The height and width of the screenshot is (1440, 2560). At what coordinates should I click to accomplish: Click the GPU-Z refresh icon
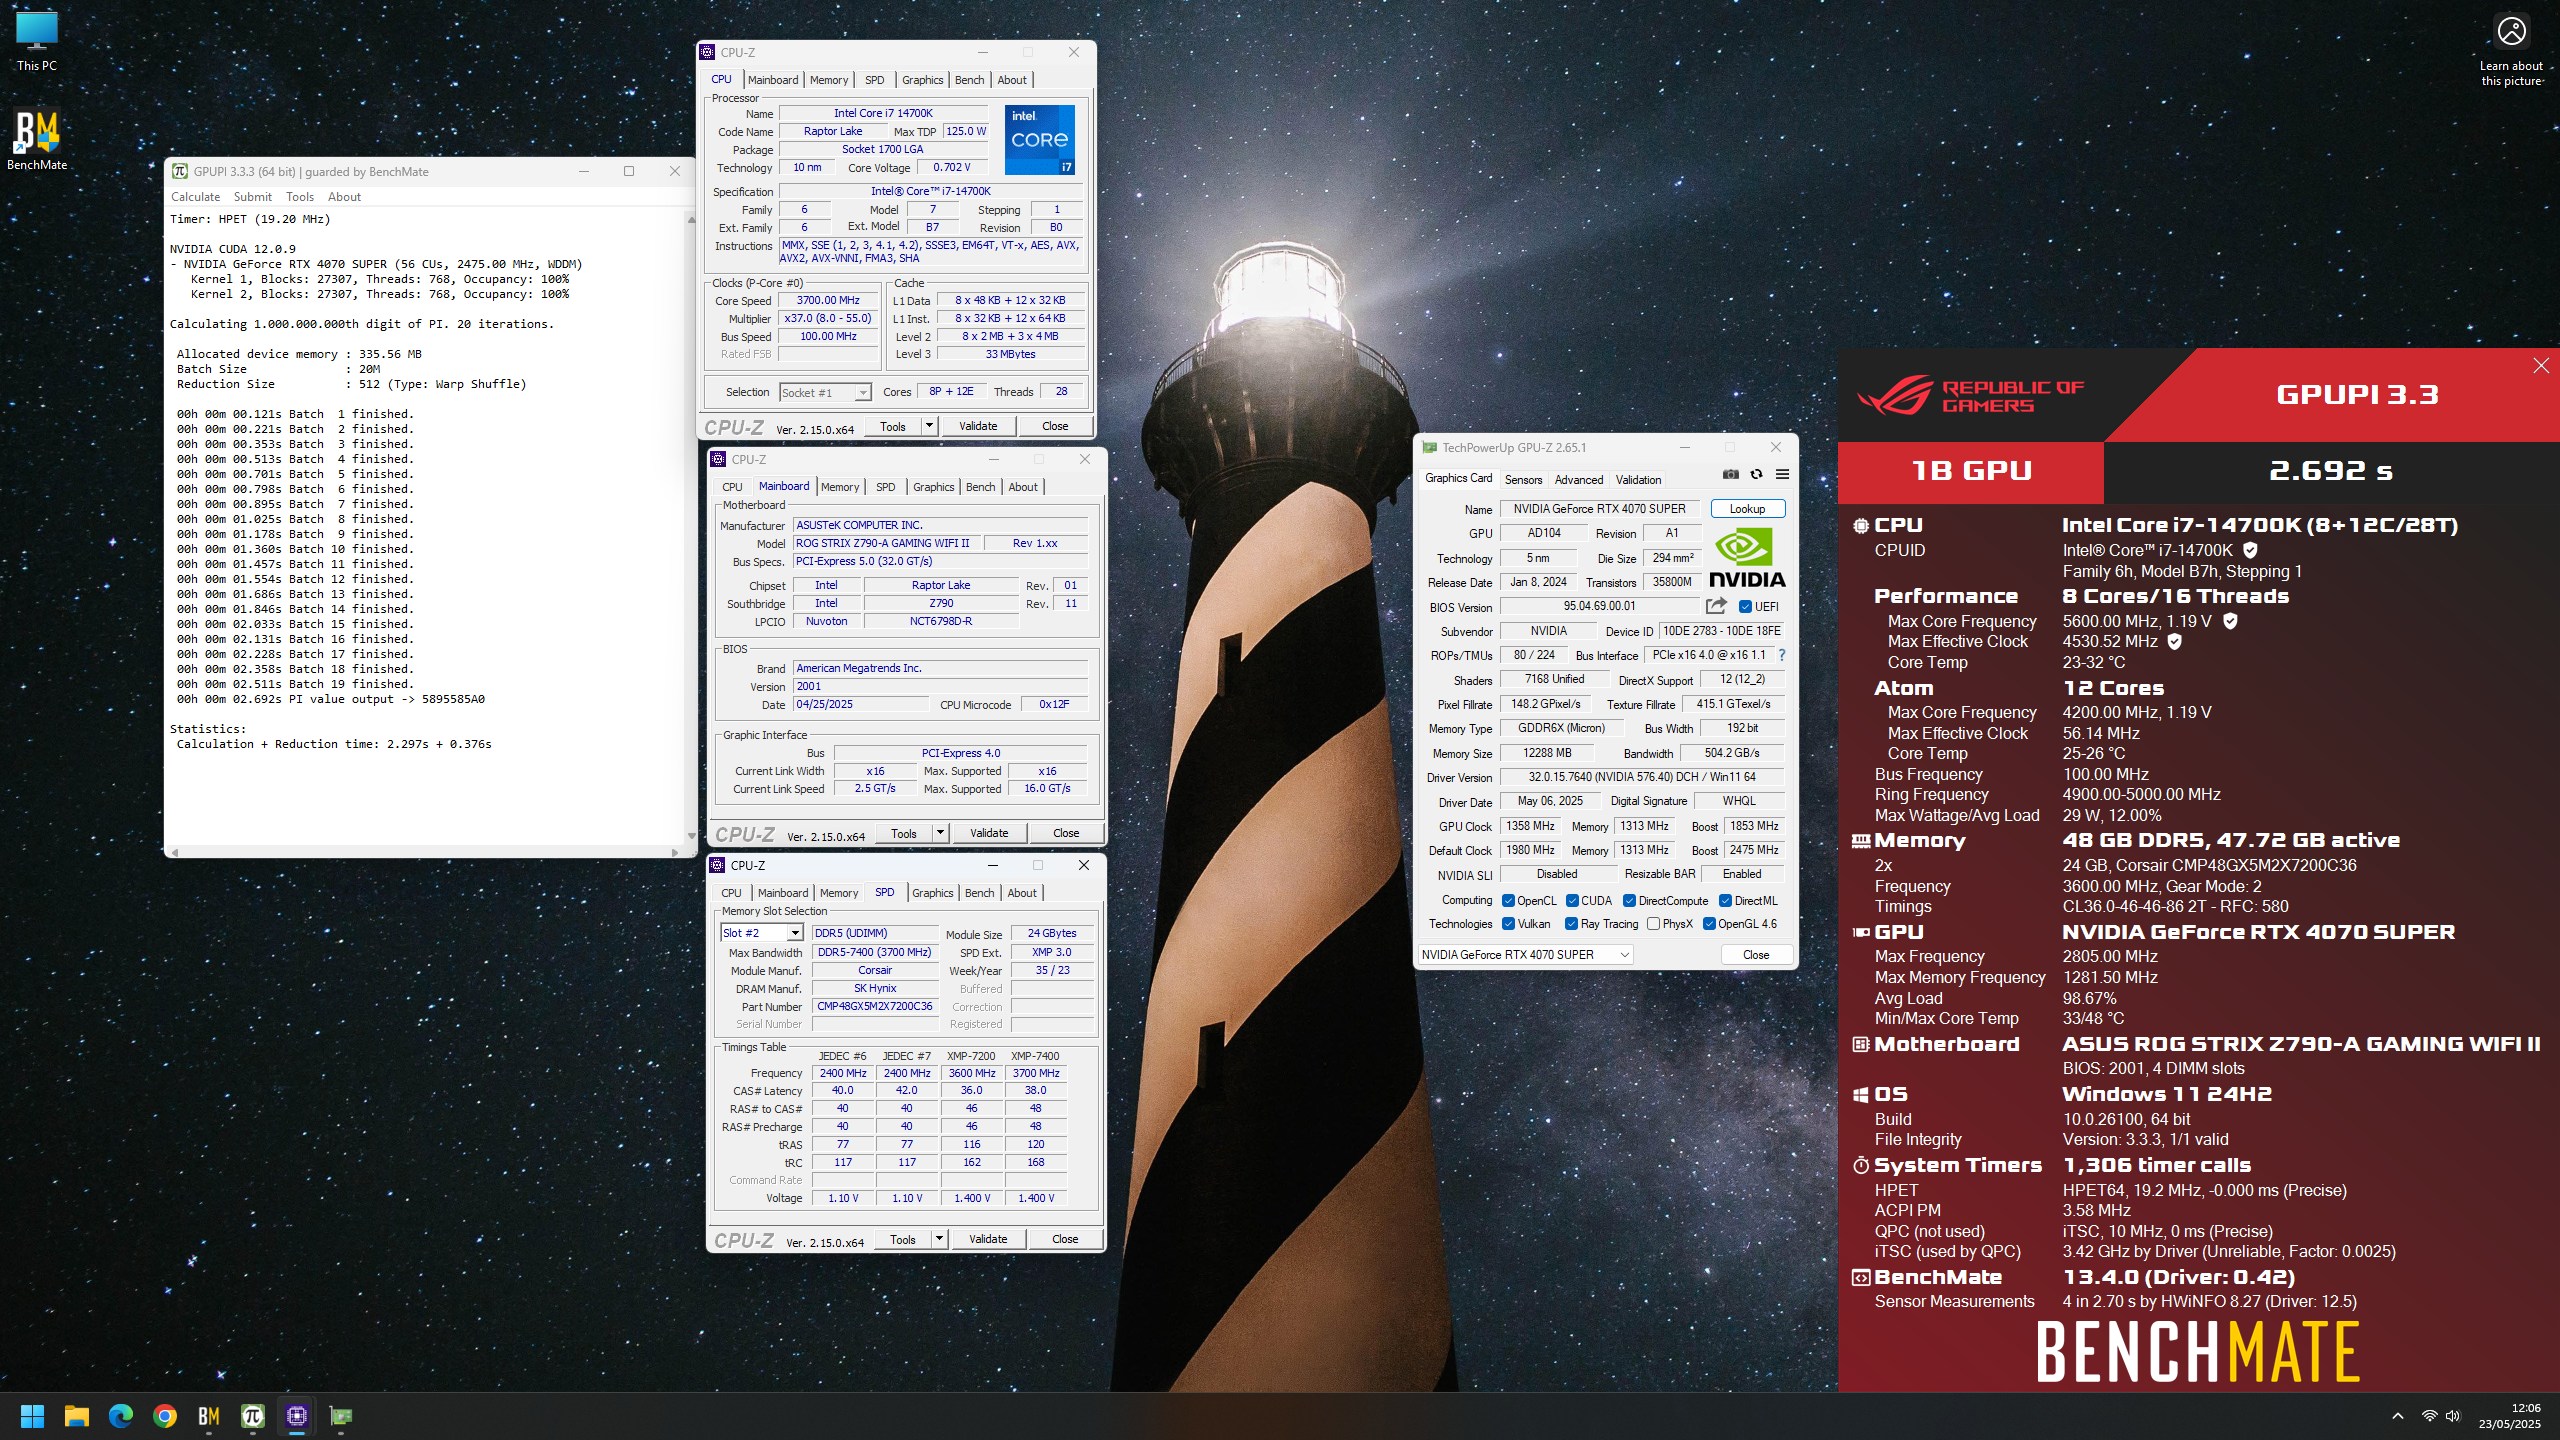pyautogui.click(x=1756, y=475)
